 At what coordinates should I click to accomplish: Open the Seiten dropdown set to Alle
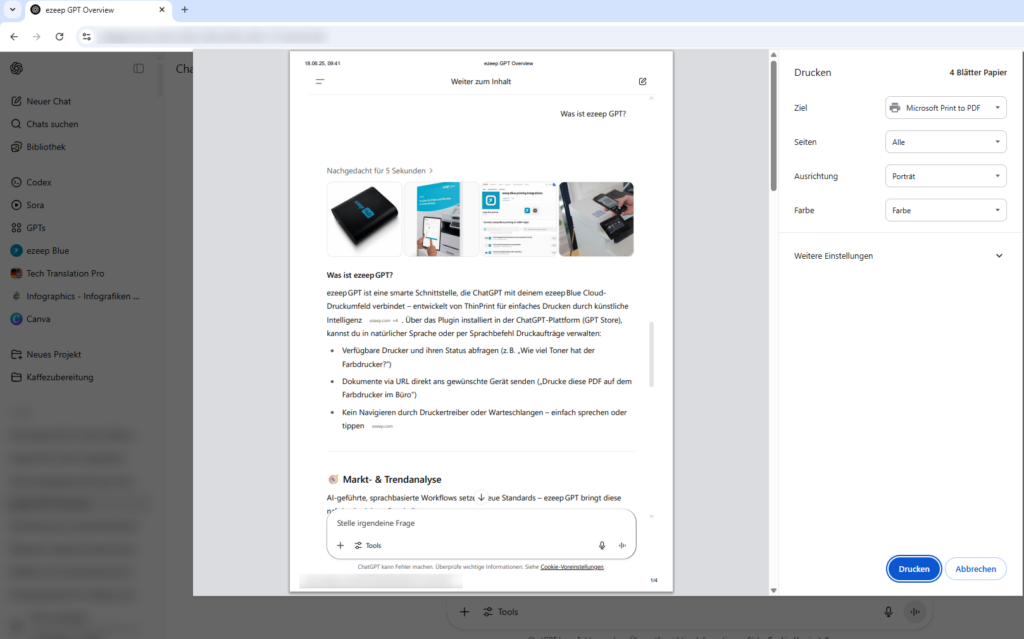point(946,142)
